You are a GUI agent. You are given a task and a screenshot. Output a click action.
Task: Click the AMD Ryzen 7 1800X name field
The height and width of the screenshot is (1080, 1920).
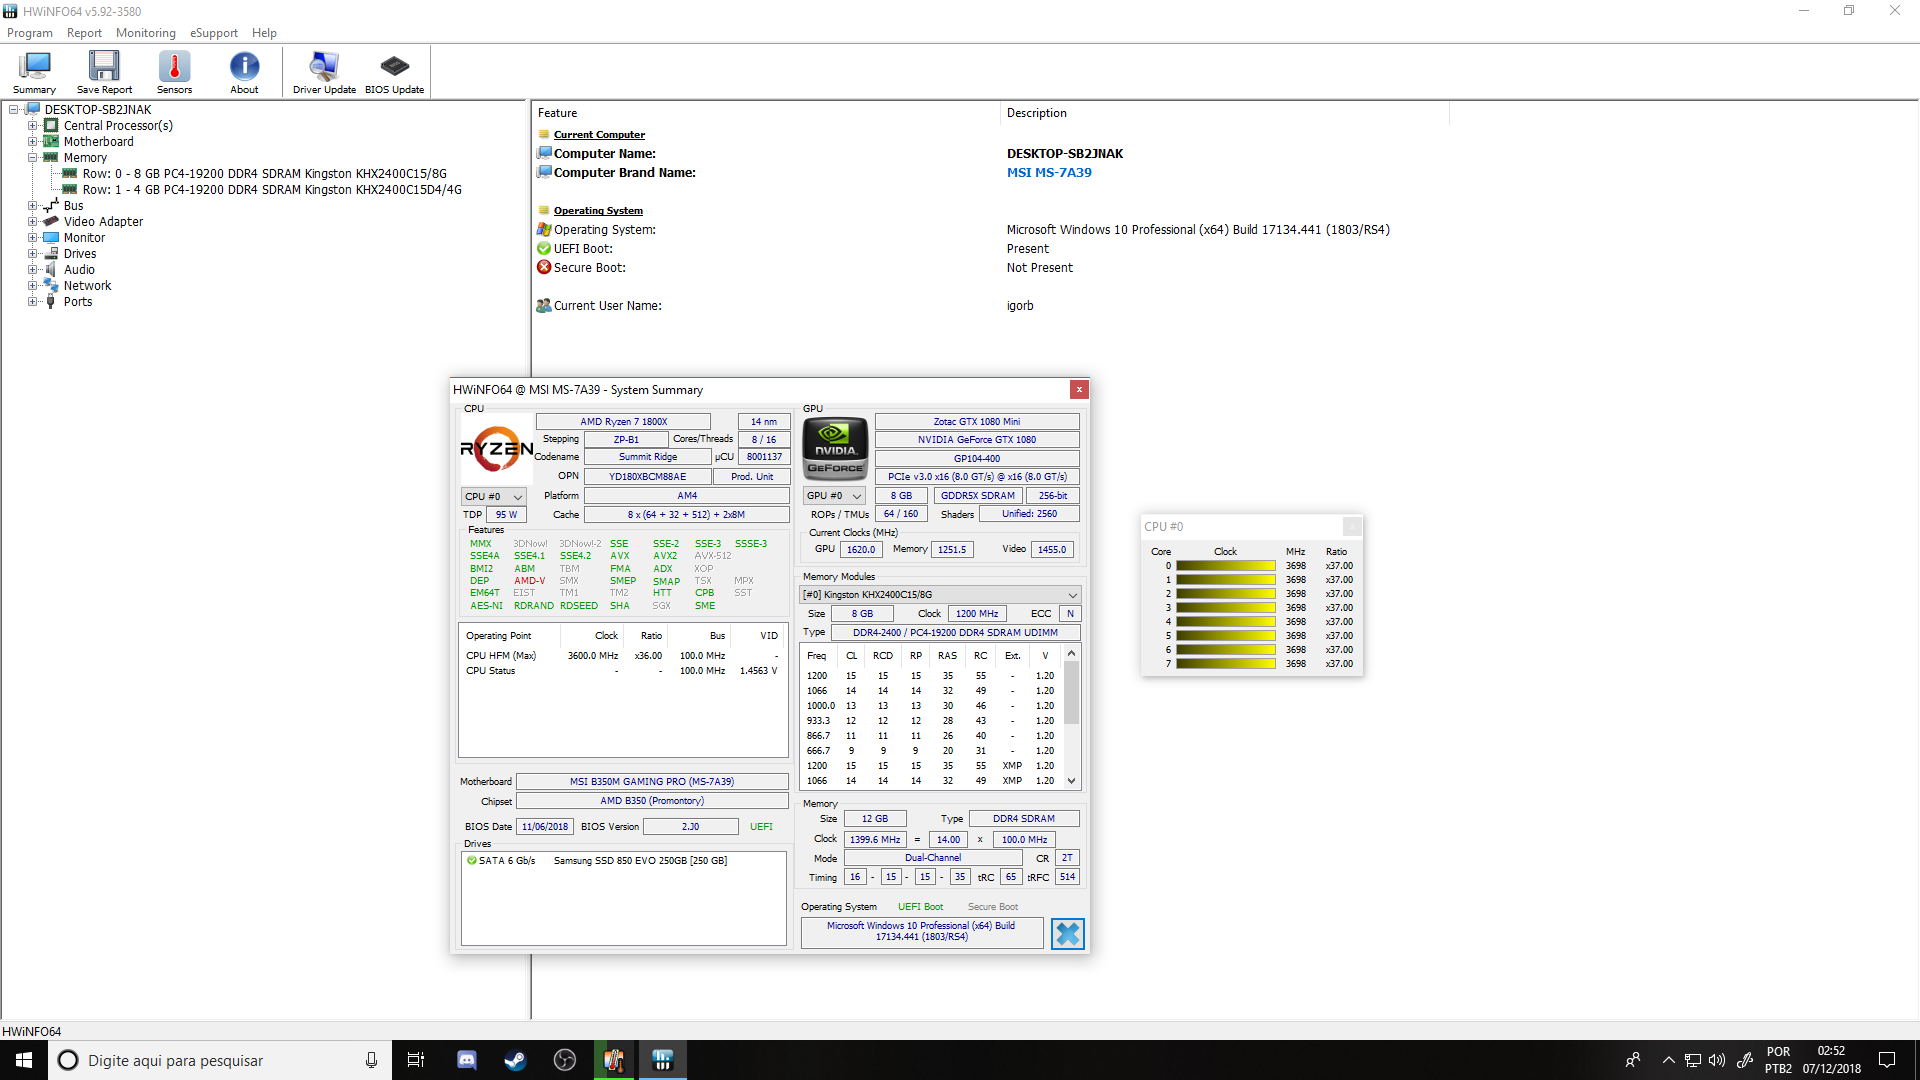click(623, 422)
